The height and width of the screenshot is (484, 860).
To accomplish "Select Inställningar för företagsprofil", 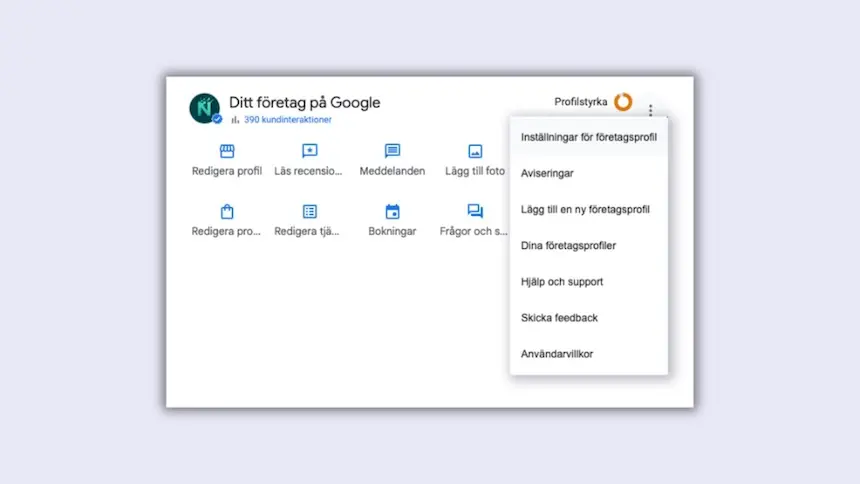I will (x=589, y=137).
